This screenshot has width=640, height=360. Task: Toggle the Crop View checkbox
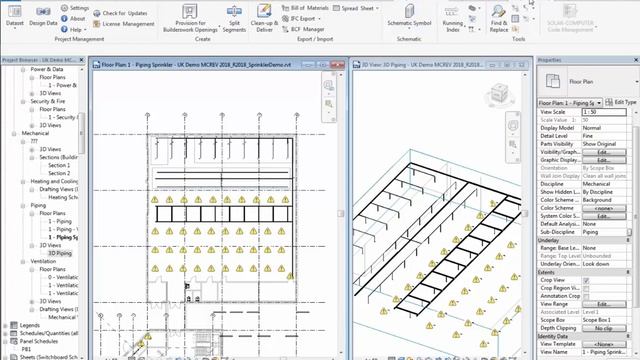click(x=586, y=280)
